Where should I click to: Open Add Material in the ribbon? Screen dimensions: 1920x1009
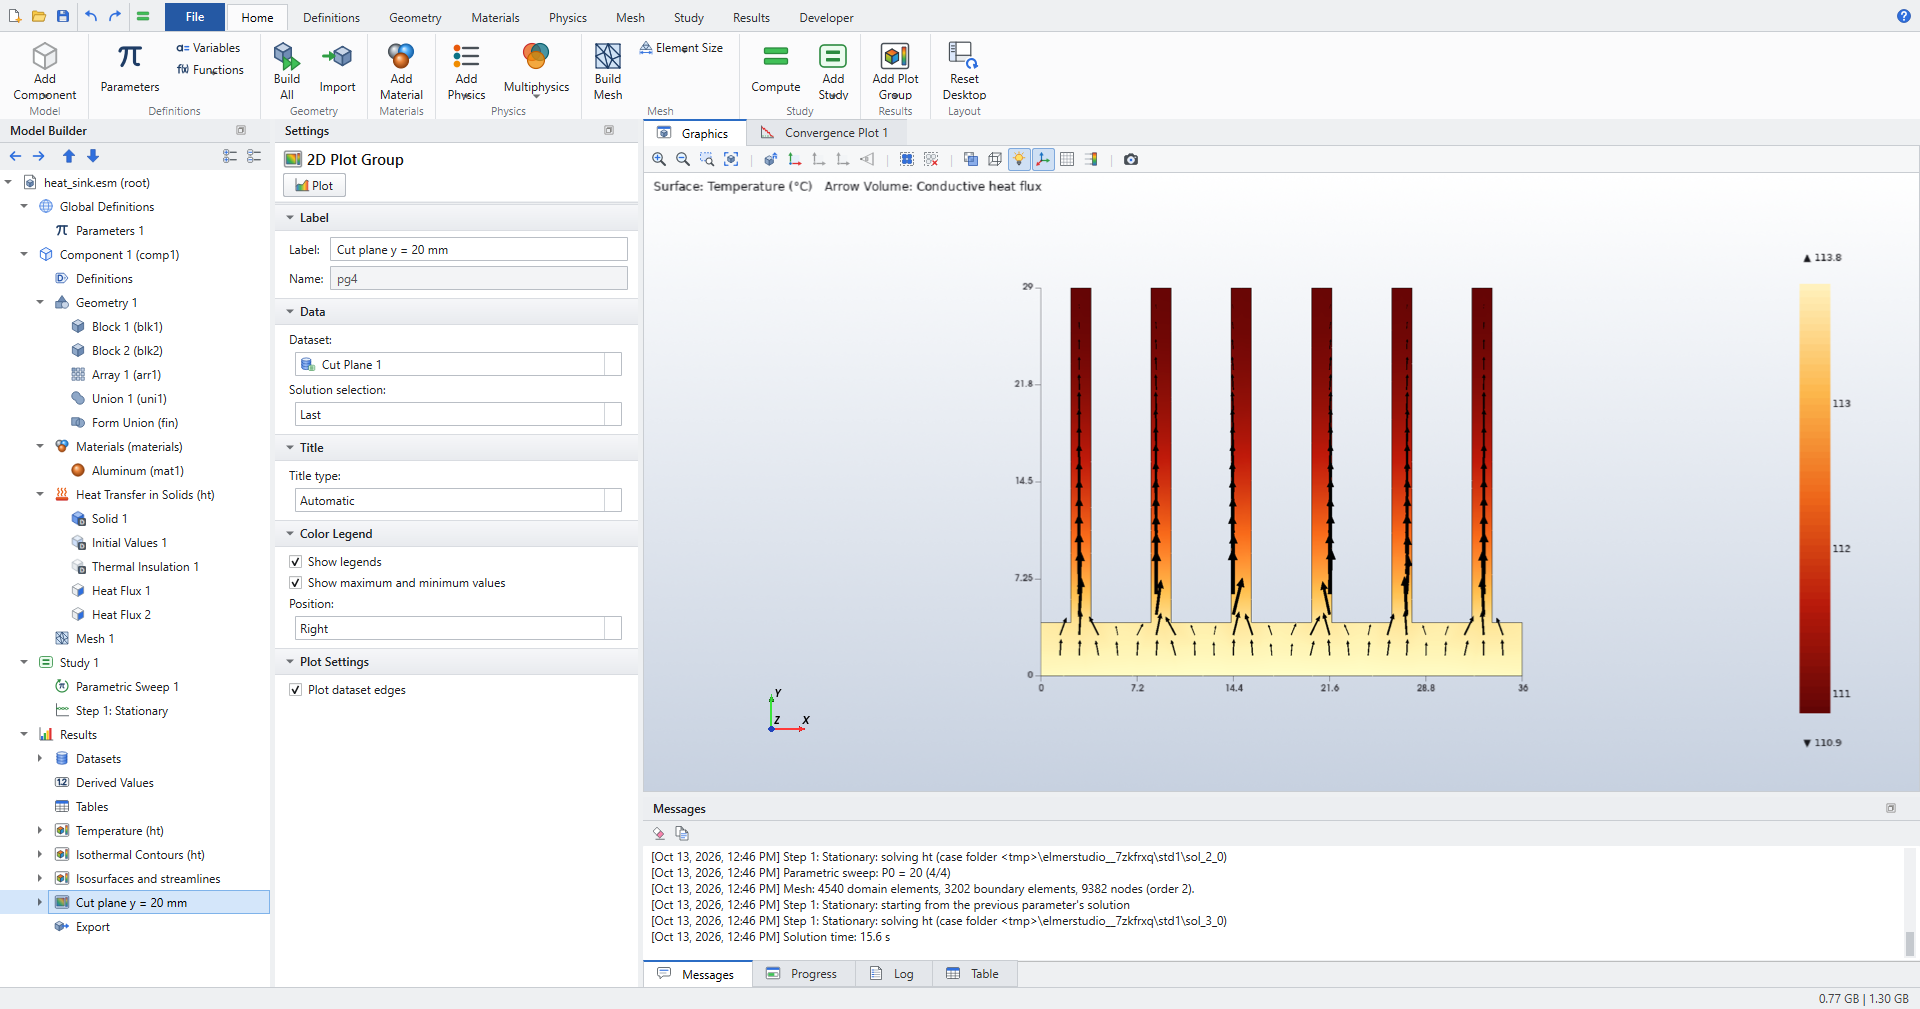tap(401, 72)
